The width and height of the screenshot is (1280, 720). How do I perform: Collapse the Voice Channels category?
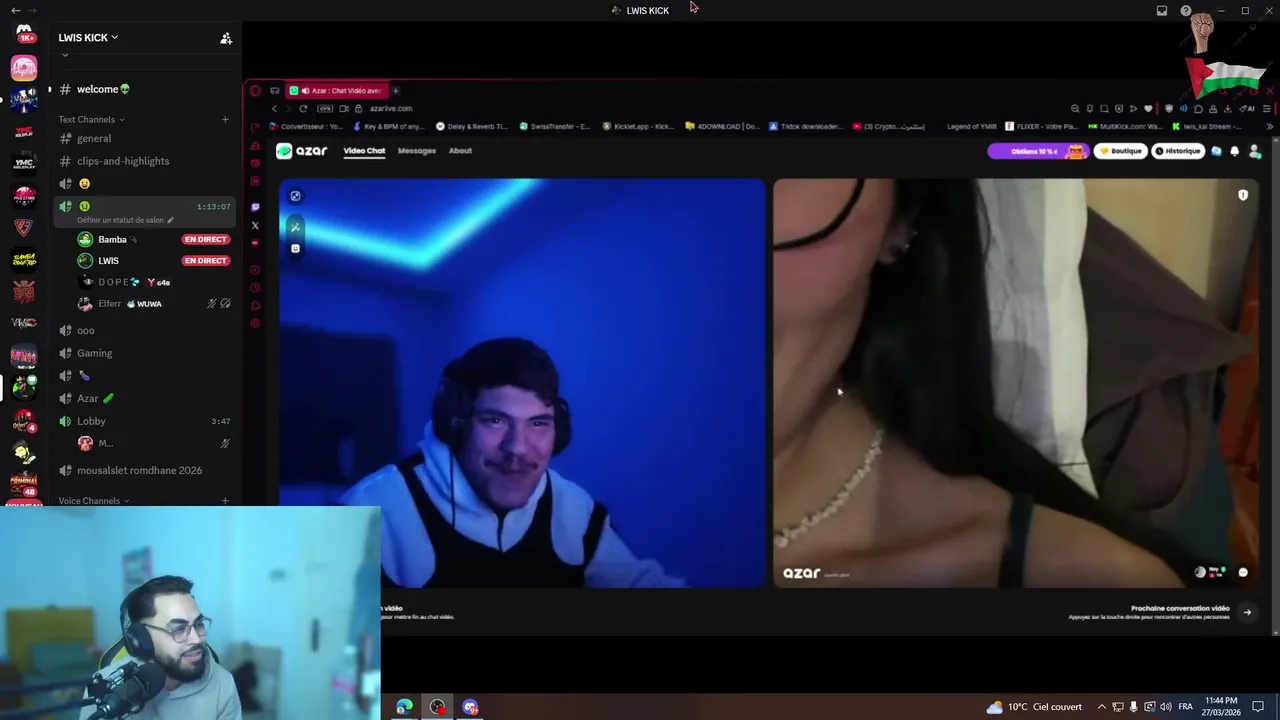[x=93, y=501]
